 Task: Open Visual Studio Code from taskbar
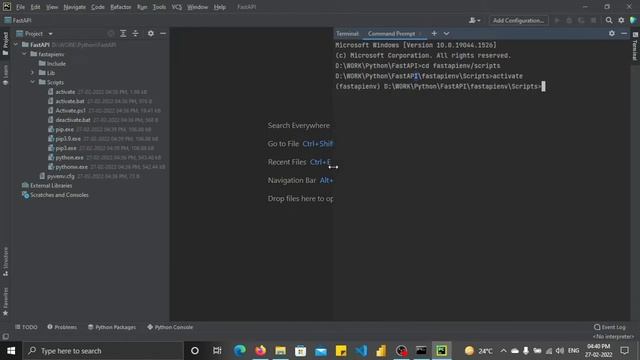[x=361, y=351]
